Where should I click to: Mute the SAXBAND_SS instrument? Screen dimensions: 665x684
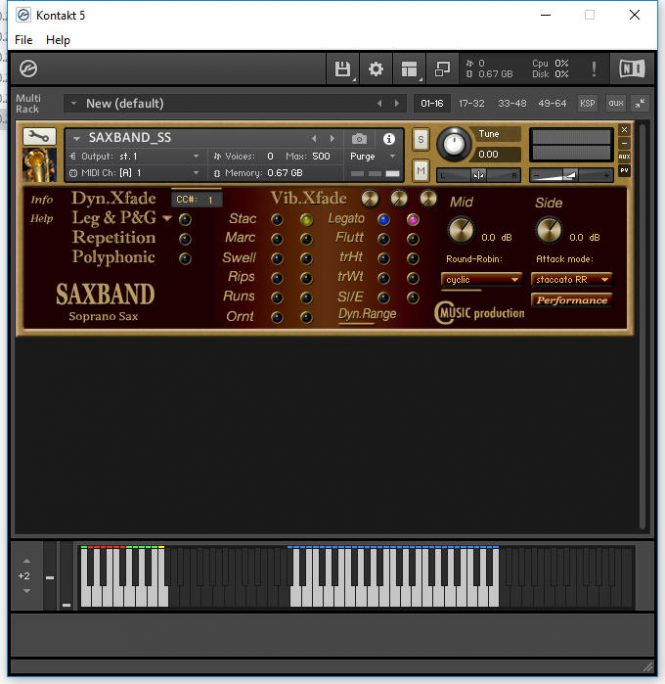(421, 171)
